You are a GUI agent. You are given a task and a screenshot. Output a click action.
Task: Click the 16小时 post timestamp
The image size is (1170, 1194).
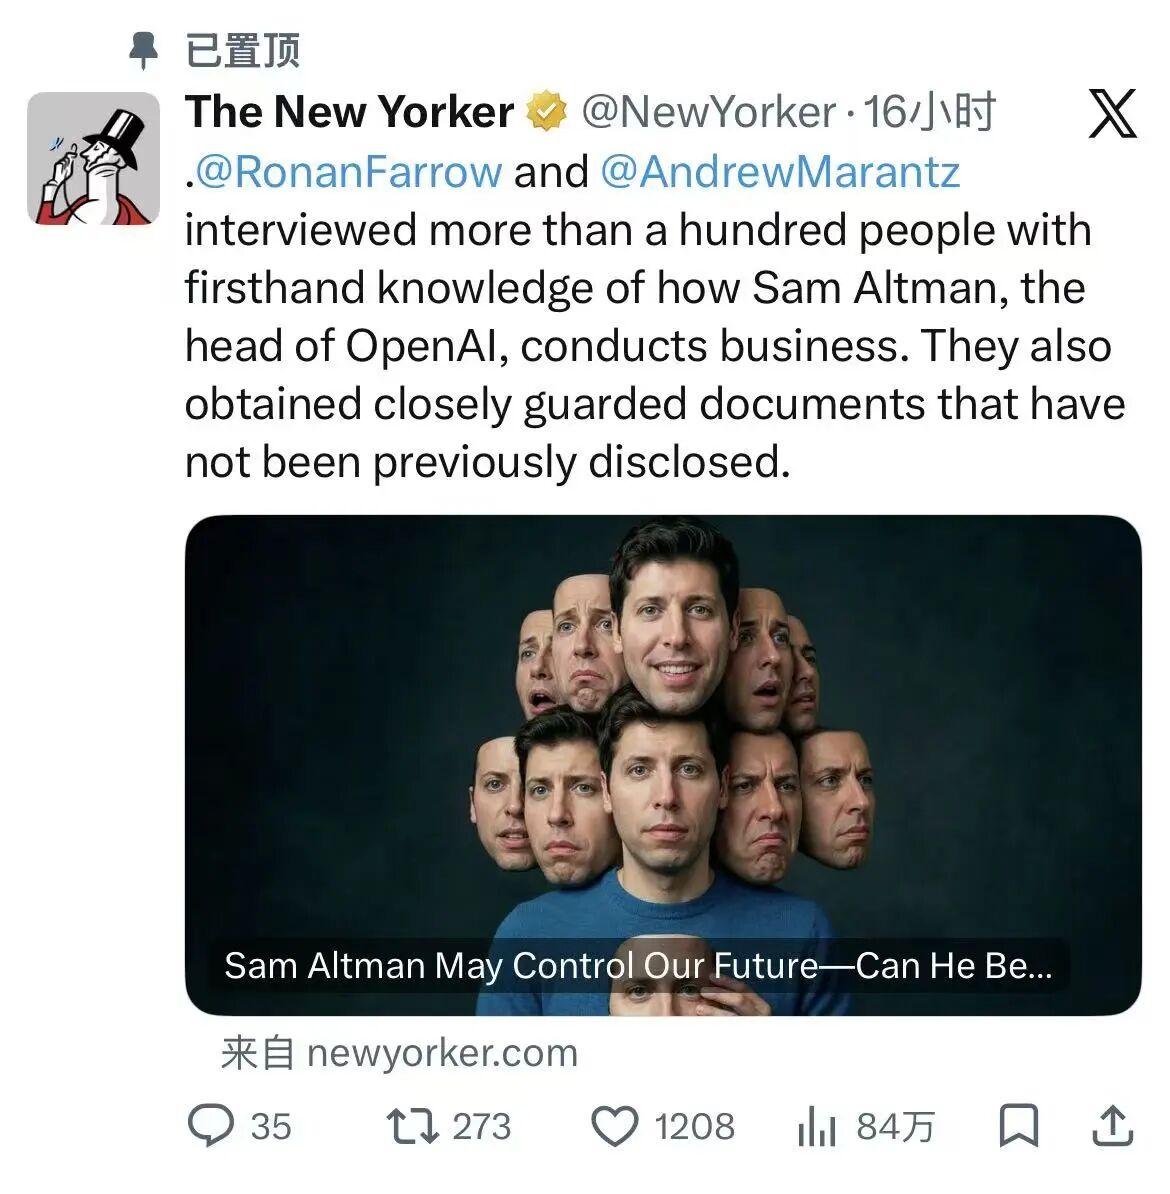[930, 112]
